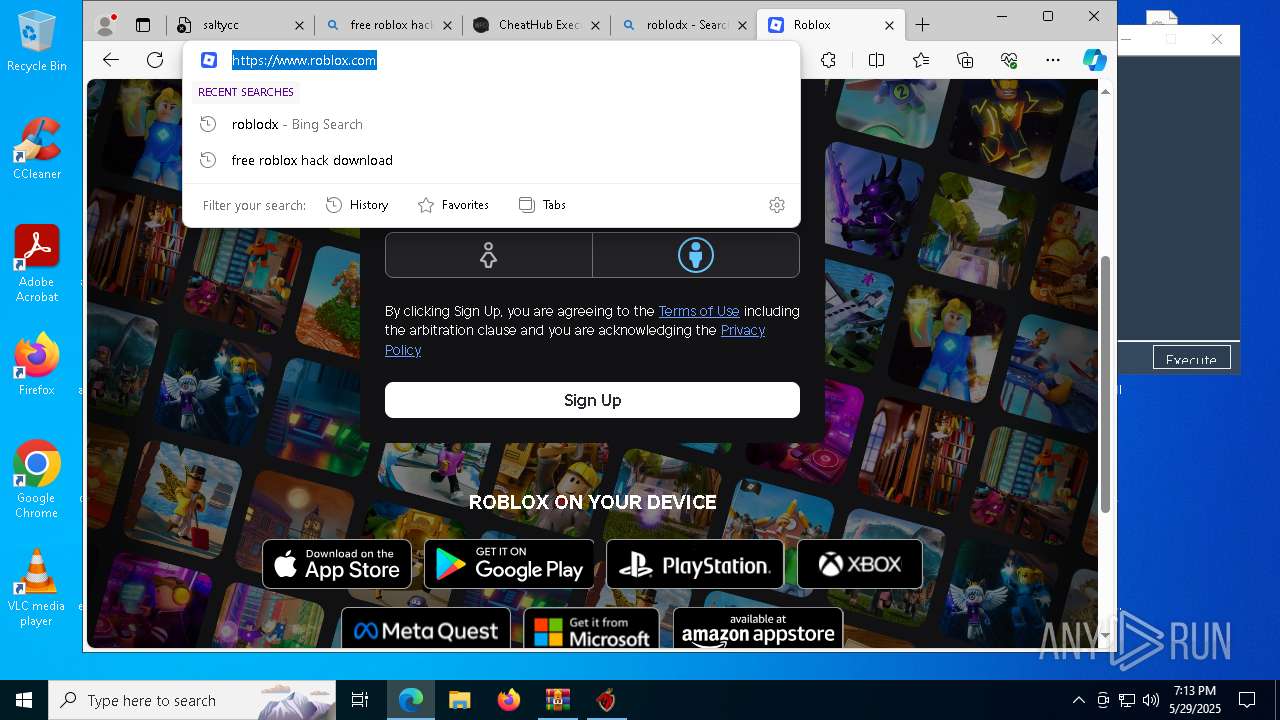Toggle split screen icon in toolbar
The height and width of the screenshot is (720, 1280).
(x=876, y=60)
